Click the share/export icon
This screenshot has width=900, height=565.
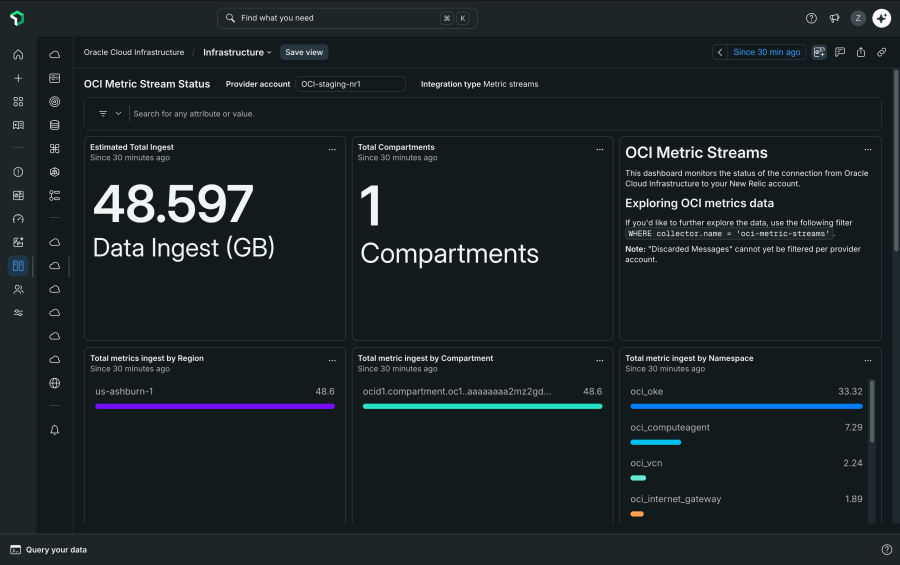pos(861,52)
